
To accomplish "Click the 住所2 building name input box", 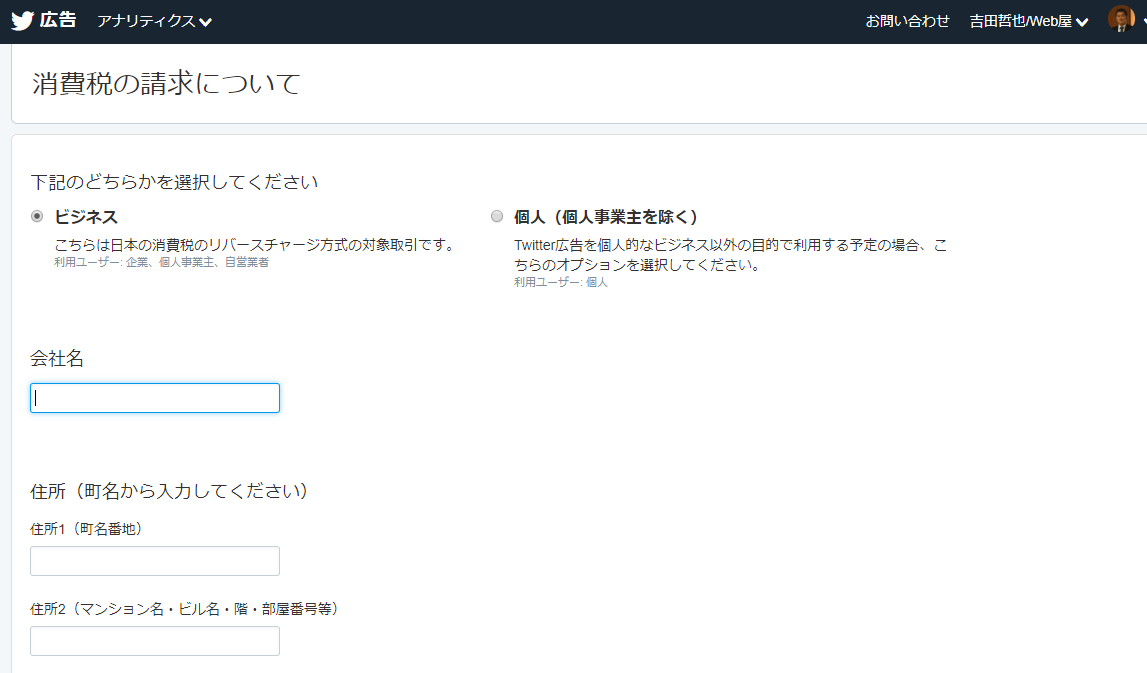I will click(x=155, y=641).
